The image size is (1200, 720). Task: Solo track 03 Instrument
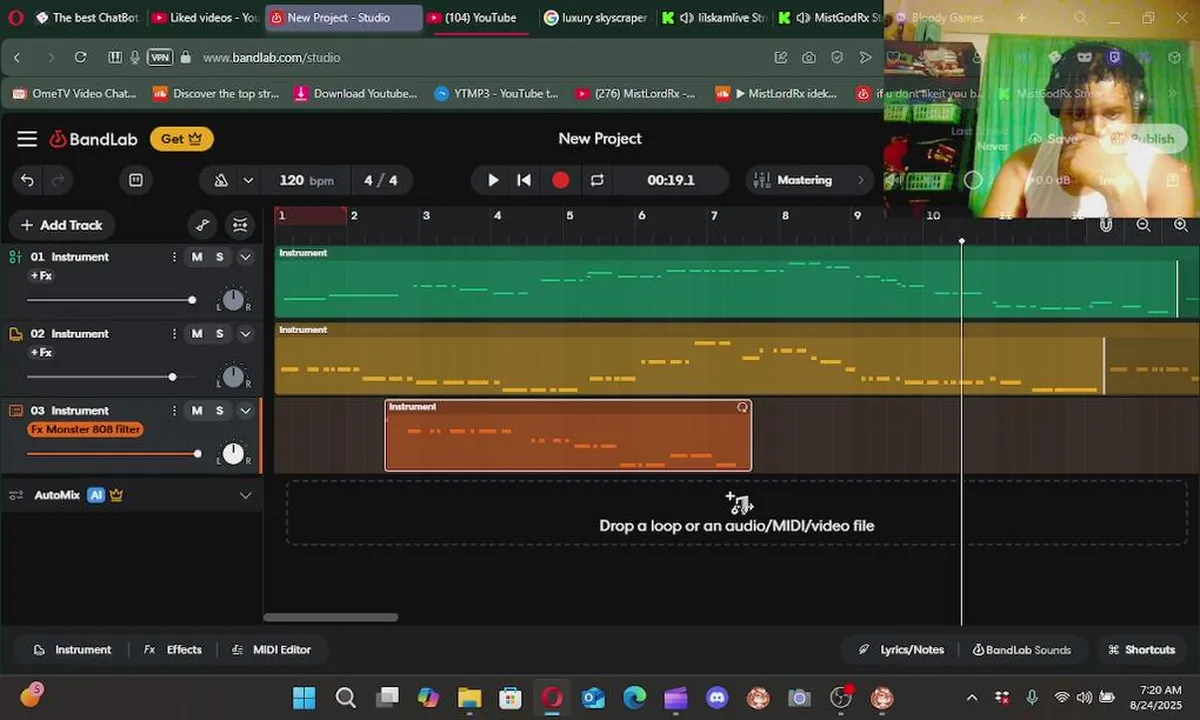click(220, 411)
